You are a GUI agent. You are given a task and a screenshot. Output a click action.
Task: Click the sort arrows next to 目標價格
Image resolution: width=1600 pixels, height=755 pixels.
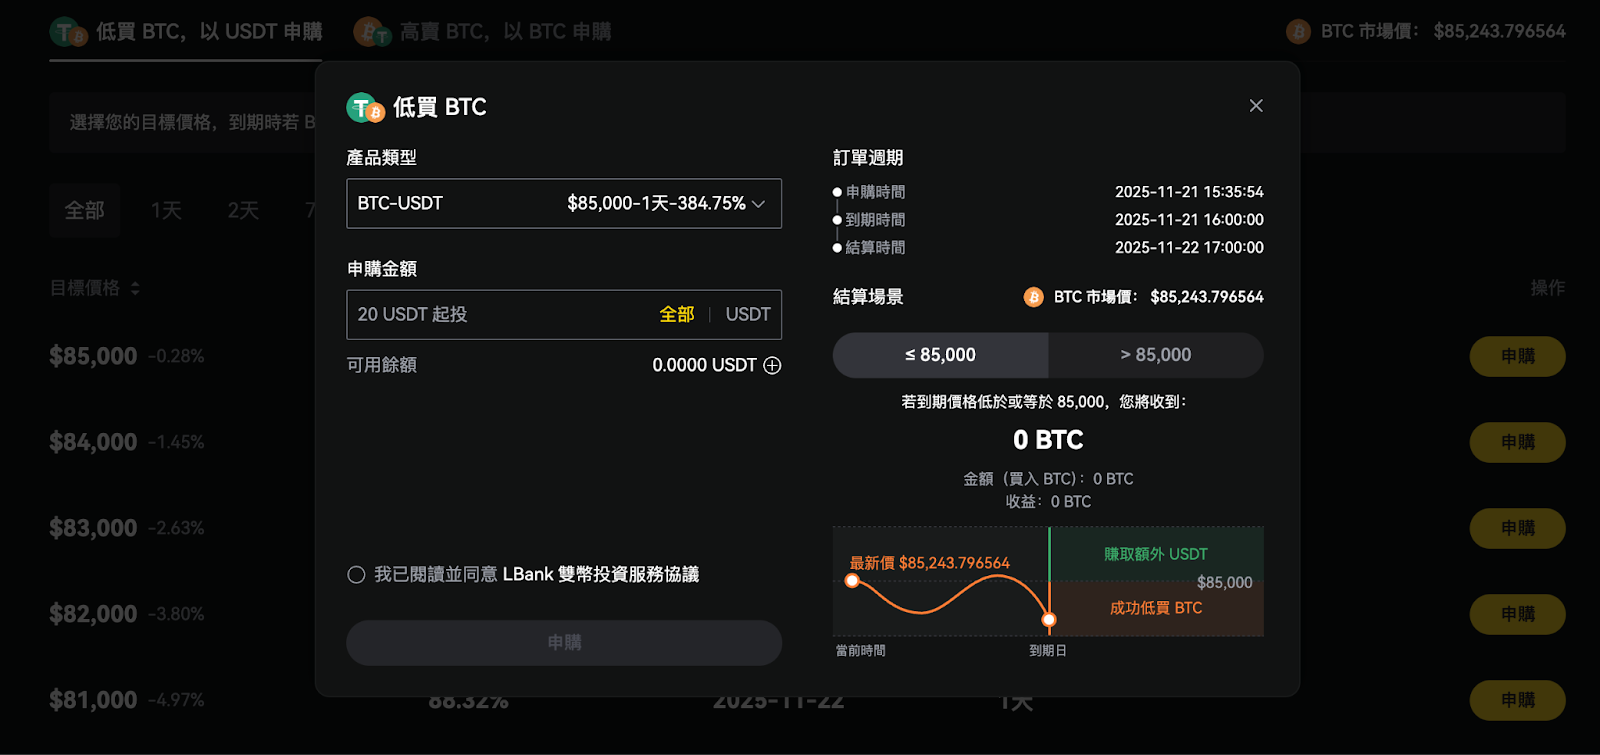135,288
